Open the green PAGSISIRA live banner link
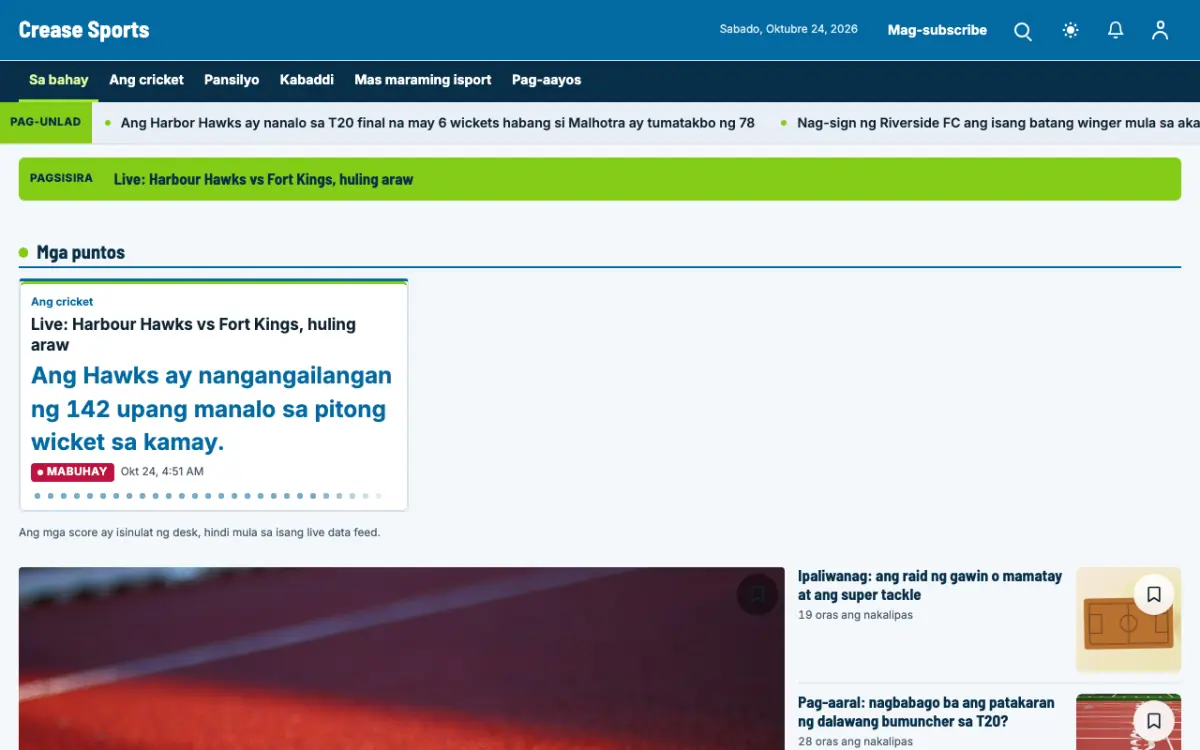The image size is (1200, 750). (x=600, y=179)
